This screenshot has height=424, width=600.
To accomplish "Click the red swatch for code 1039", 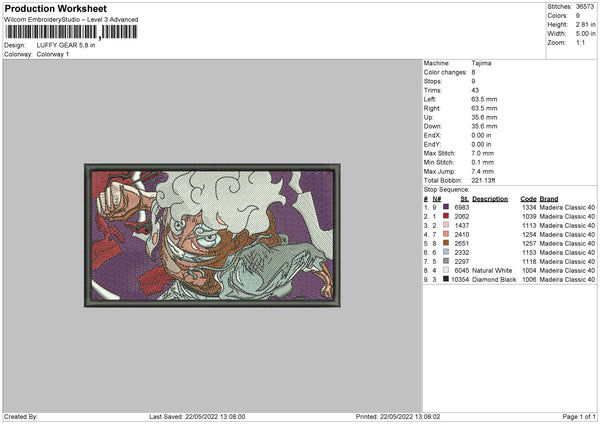I will (446, 216).
